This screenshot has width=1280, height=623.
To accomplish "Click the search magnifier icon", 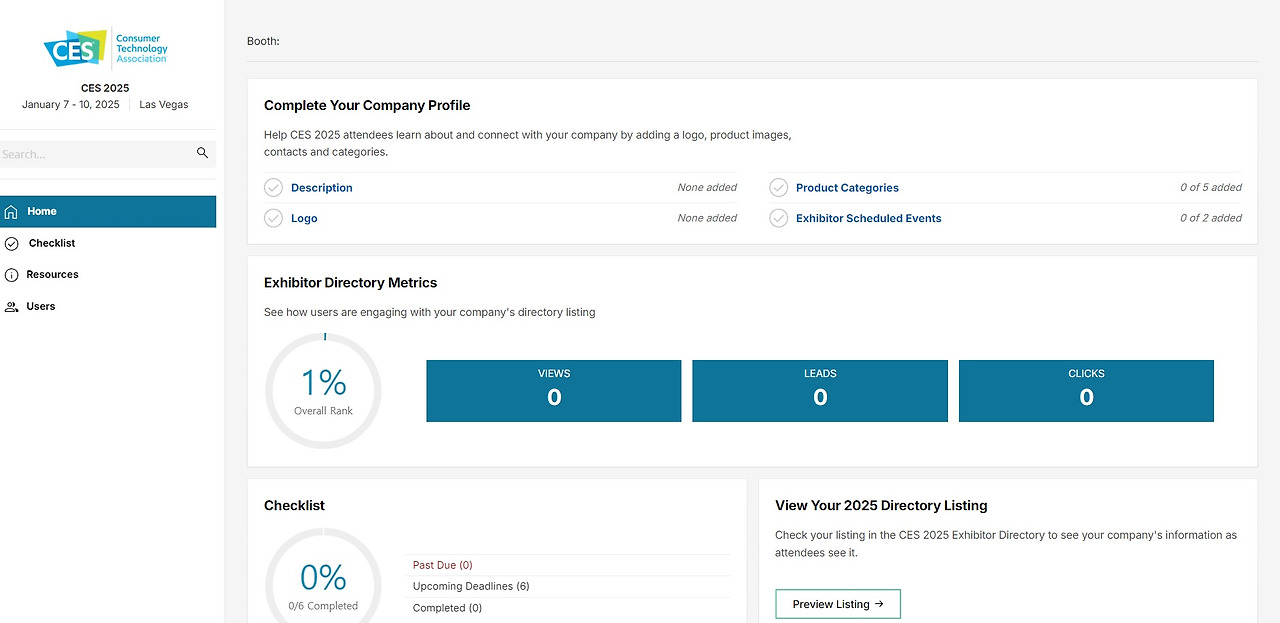I will 202,153.
